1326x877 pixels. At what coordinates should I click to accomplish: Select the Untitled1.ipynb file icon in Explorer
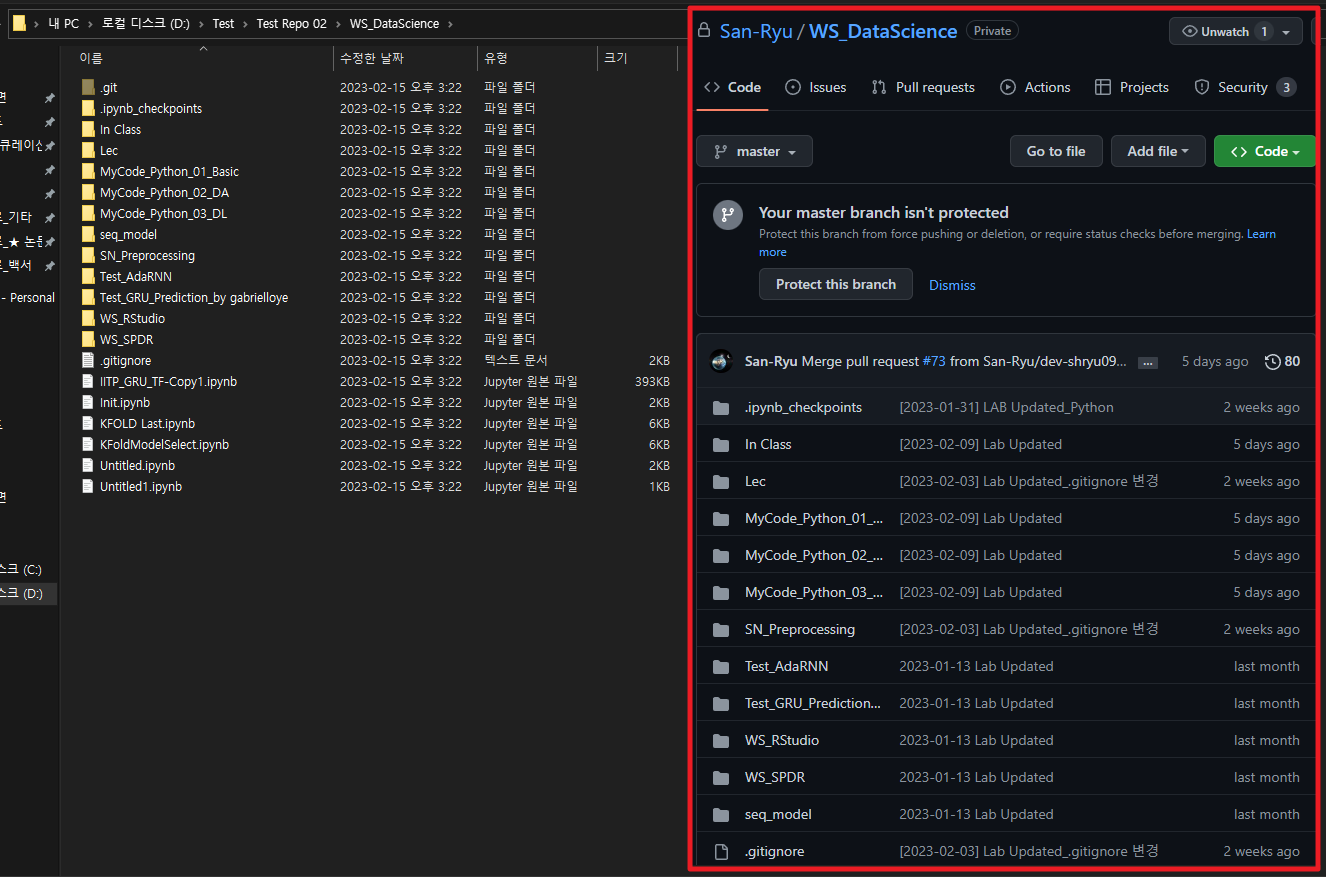pos(88,486)
